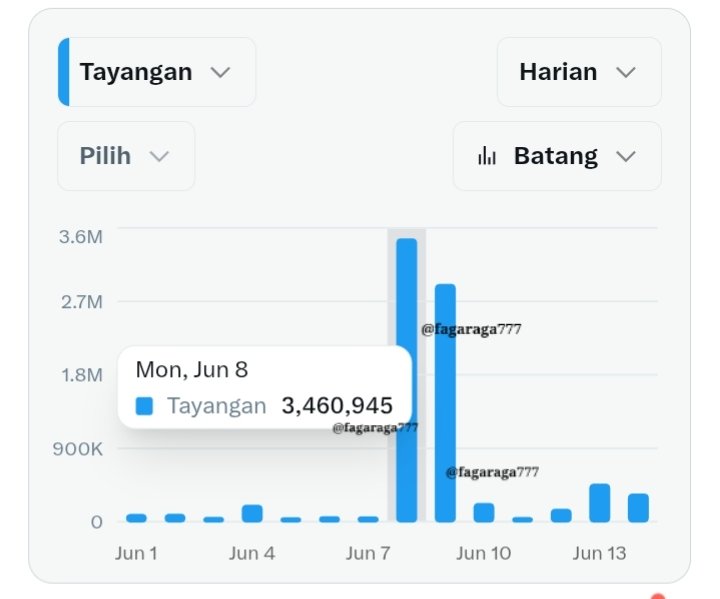Viewport: 720px width, 599px height.
Task: Click the chevron next to Tayangan
Action: pyautogui.click(x=220, y=73)
